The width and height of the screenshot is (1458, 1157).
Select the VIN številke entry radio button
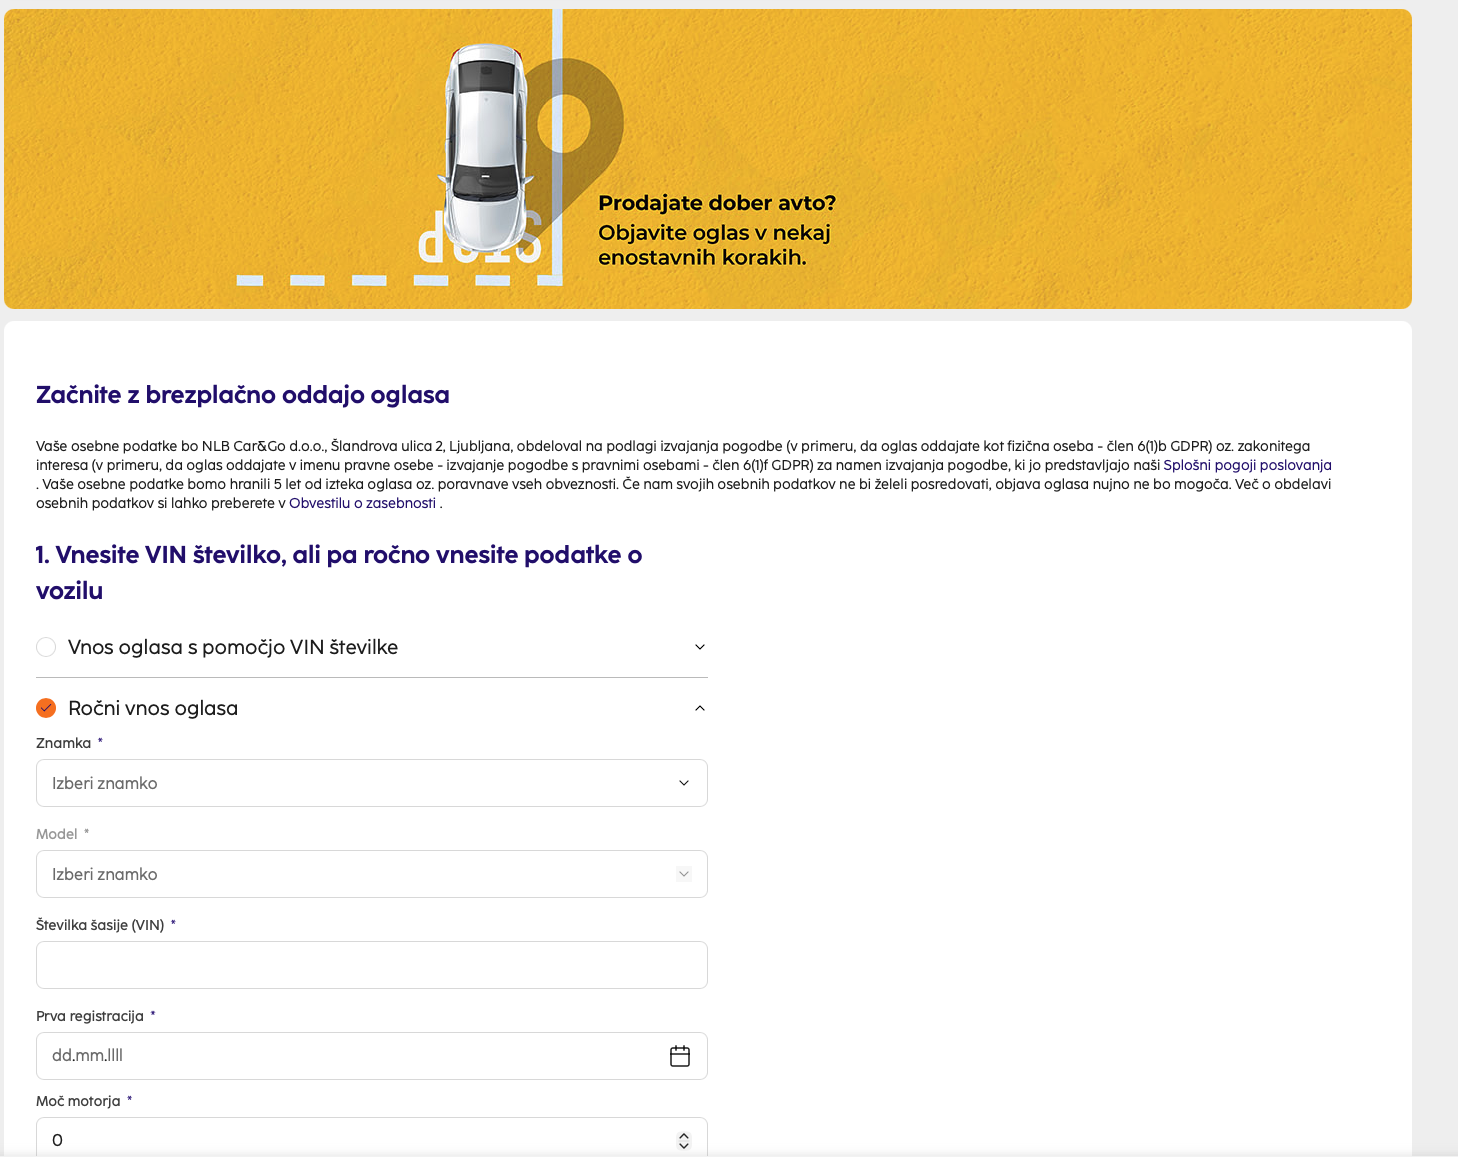pos(46,647)
